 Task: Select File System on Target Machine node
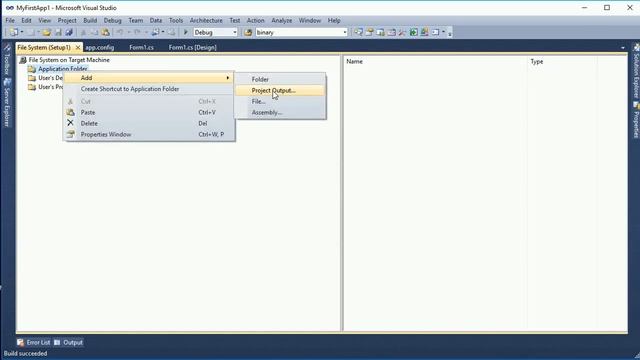click(69, 60)
